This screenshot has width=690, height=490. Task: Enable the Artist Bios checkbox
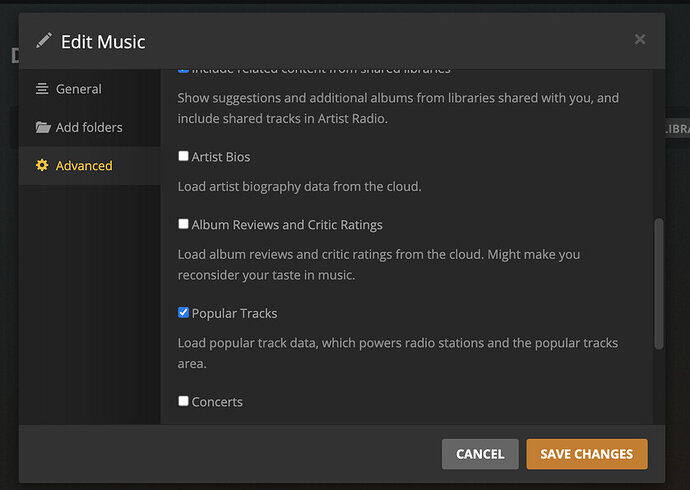183,156
